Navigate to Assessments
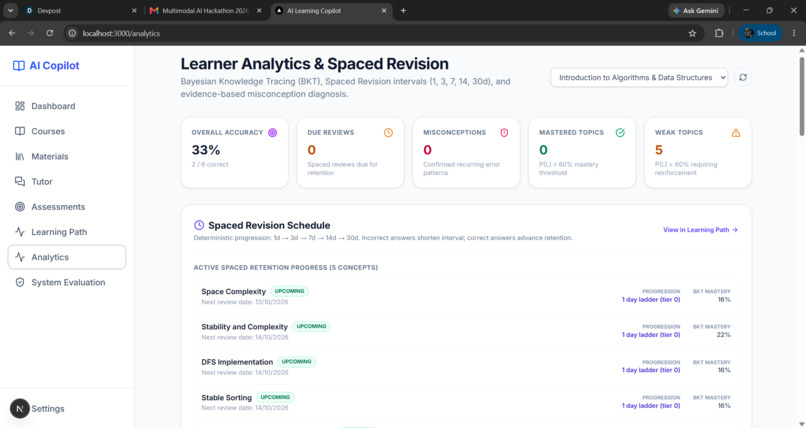 click(x=67, y=207)
